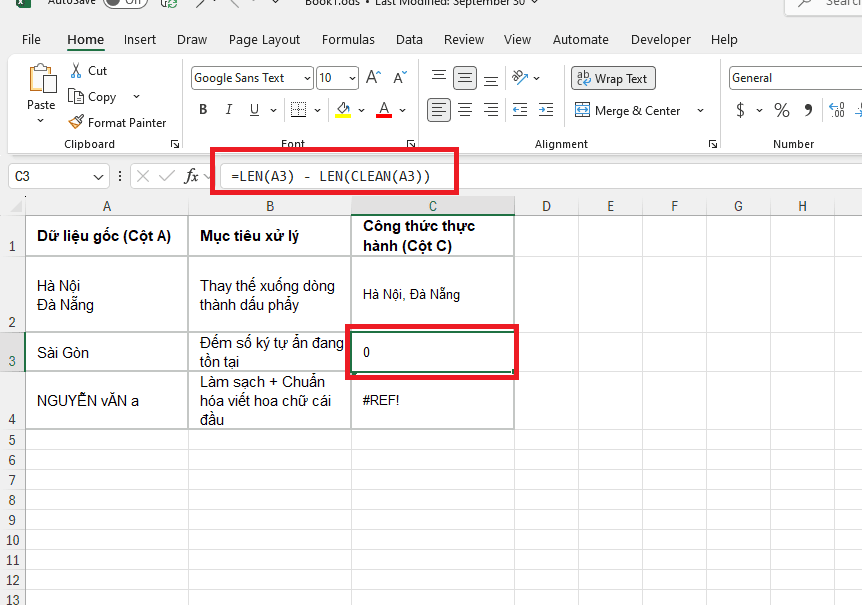This screenshot has height=605, width=862.
Task: Apply percent style format
Action: [x=782, y=110]
